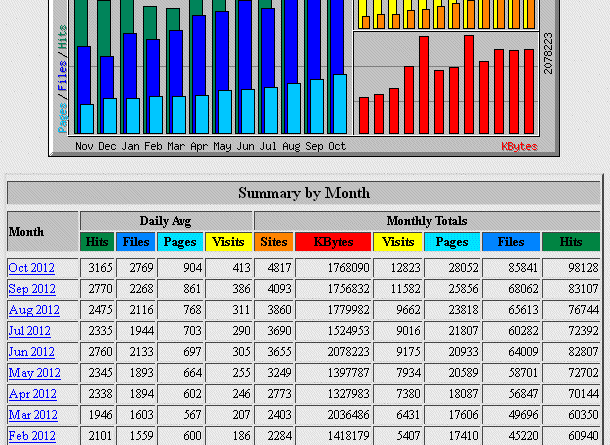Click the Oct label on the chart axis
610x445 pixels.
[x=337, y=146]
